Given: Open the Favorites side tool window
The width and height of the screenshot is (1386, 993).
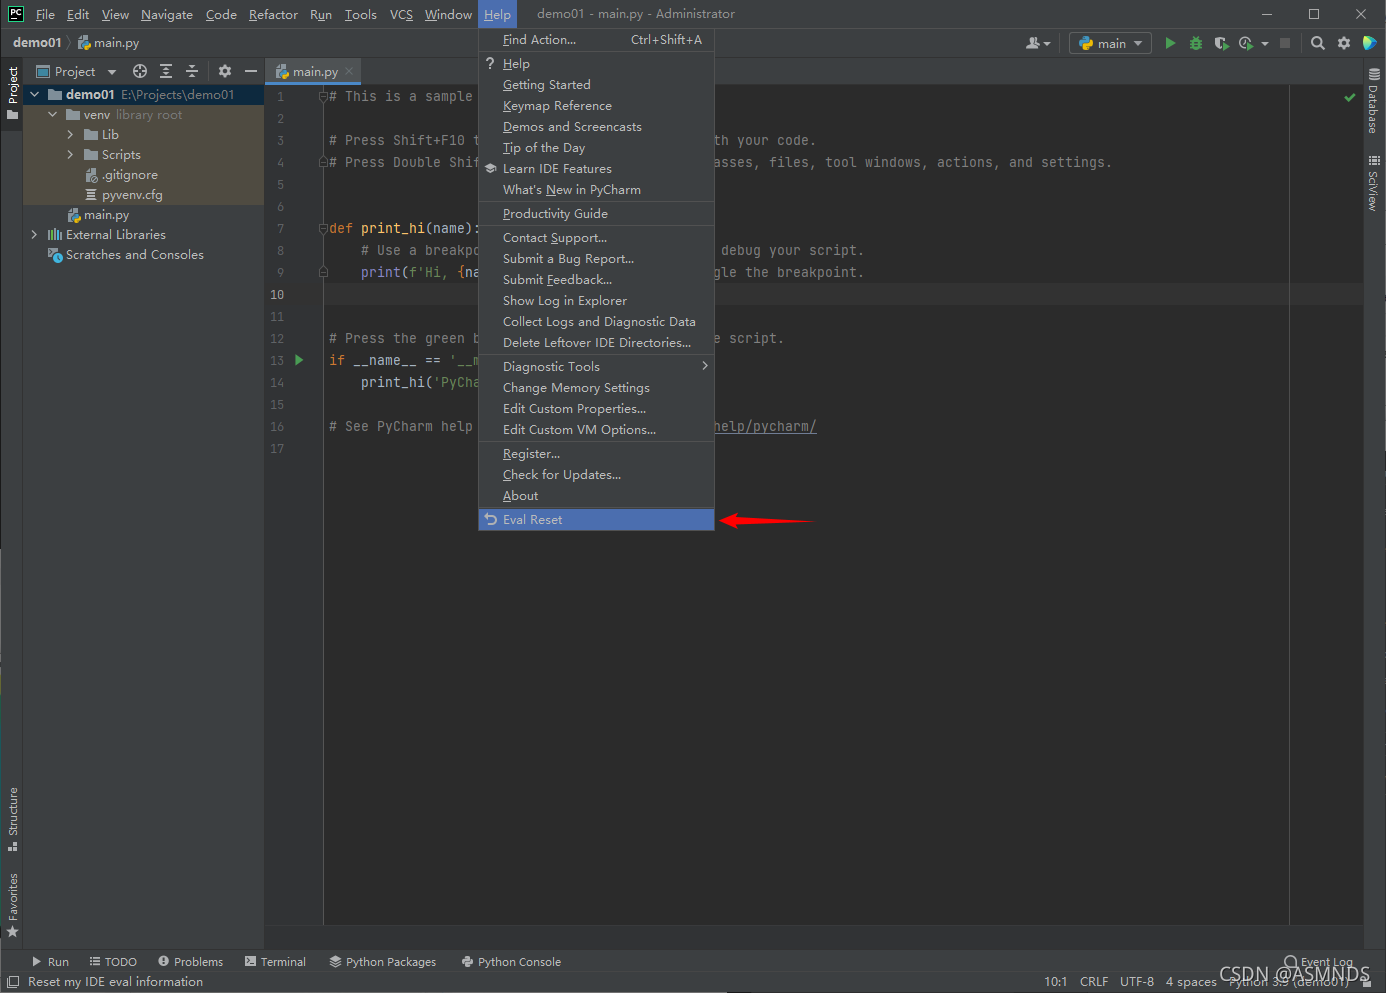Looking at the screenshot, I should 13,906.
